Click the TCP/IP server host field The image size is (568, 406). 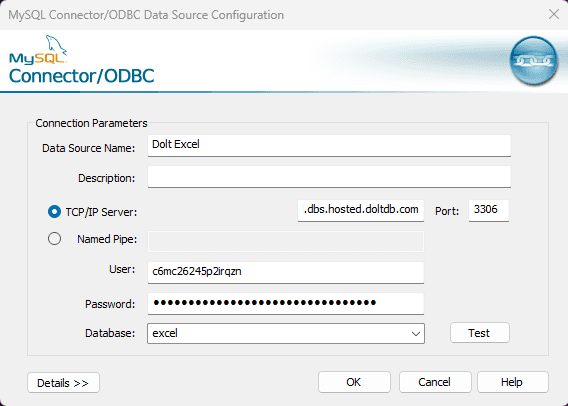pos(361,210)
